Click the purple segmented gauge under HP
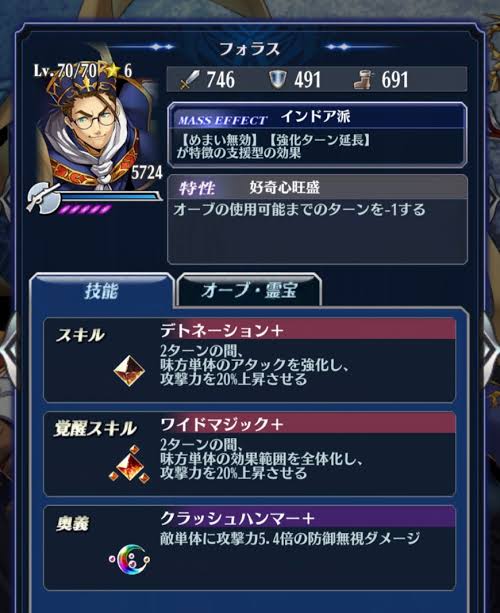The image size is (500, 613). click(84, 210)
